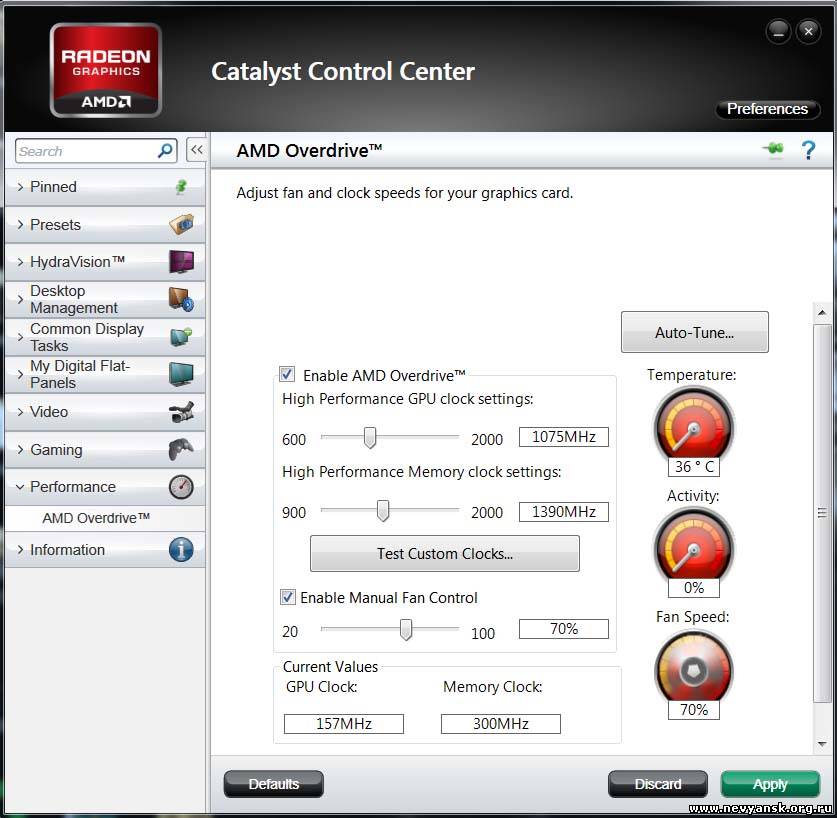Click the My Digital Flat-Panels monitor icon
Screen dimensions: 837x818
point(181,374)
